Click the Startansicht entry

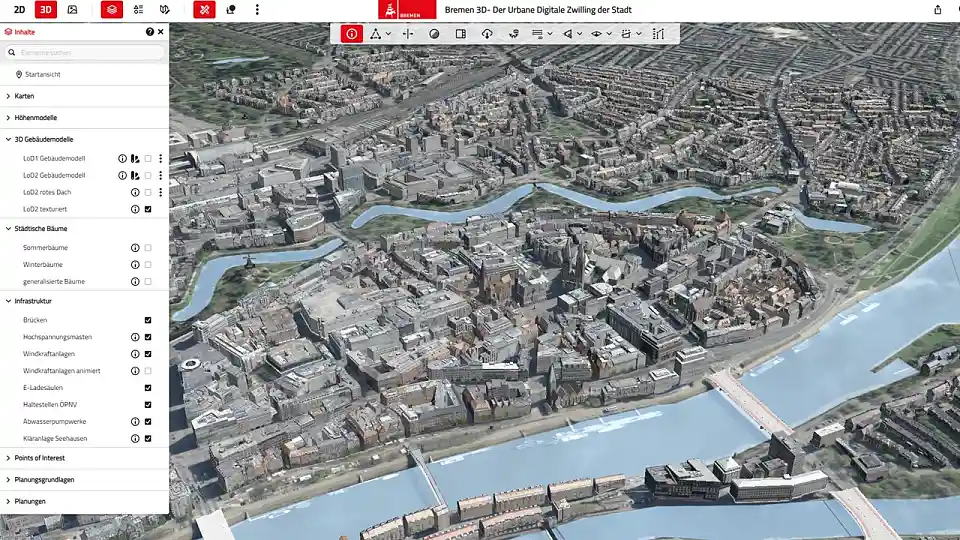(41, 74)
